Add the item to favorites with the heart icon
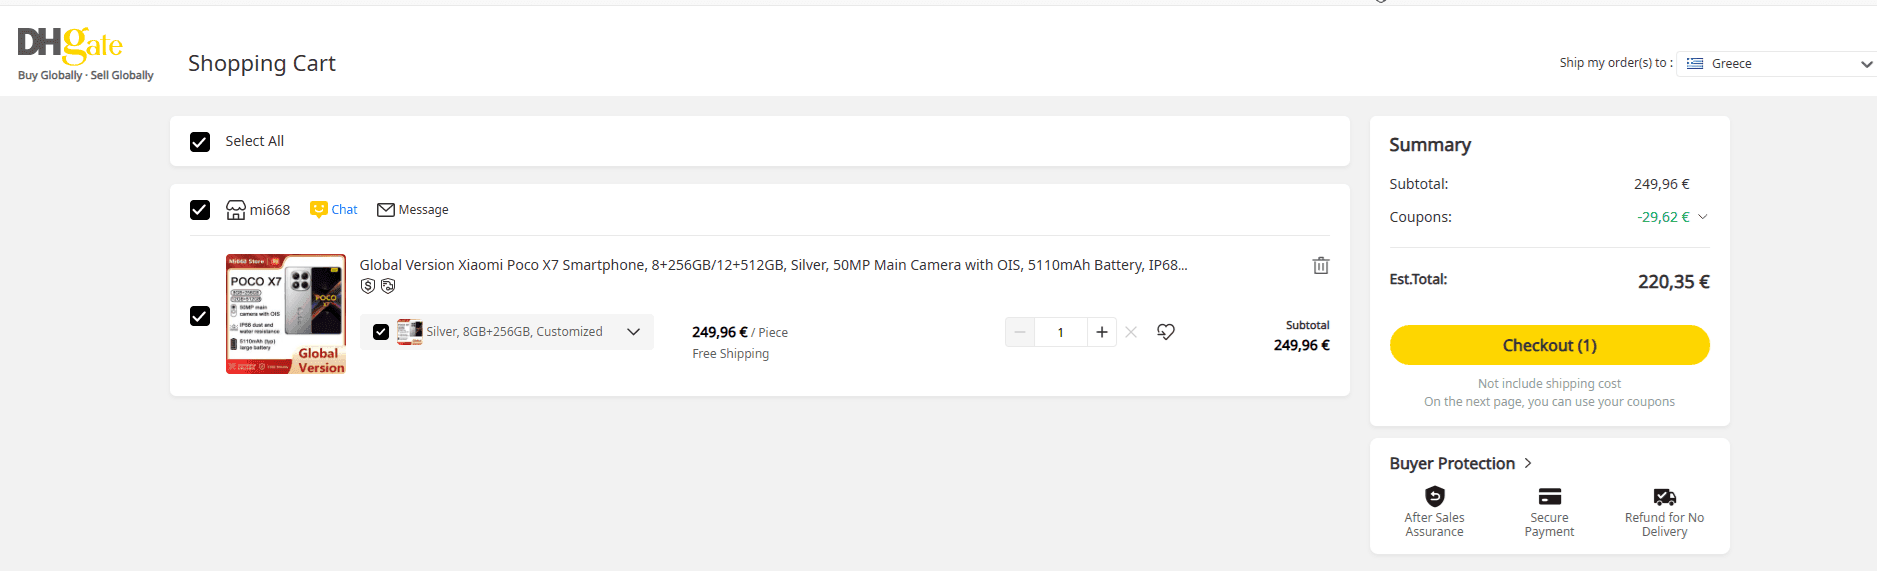The width and height of the screenshot is (1877, 571). (1166, 332)
